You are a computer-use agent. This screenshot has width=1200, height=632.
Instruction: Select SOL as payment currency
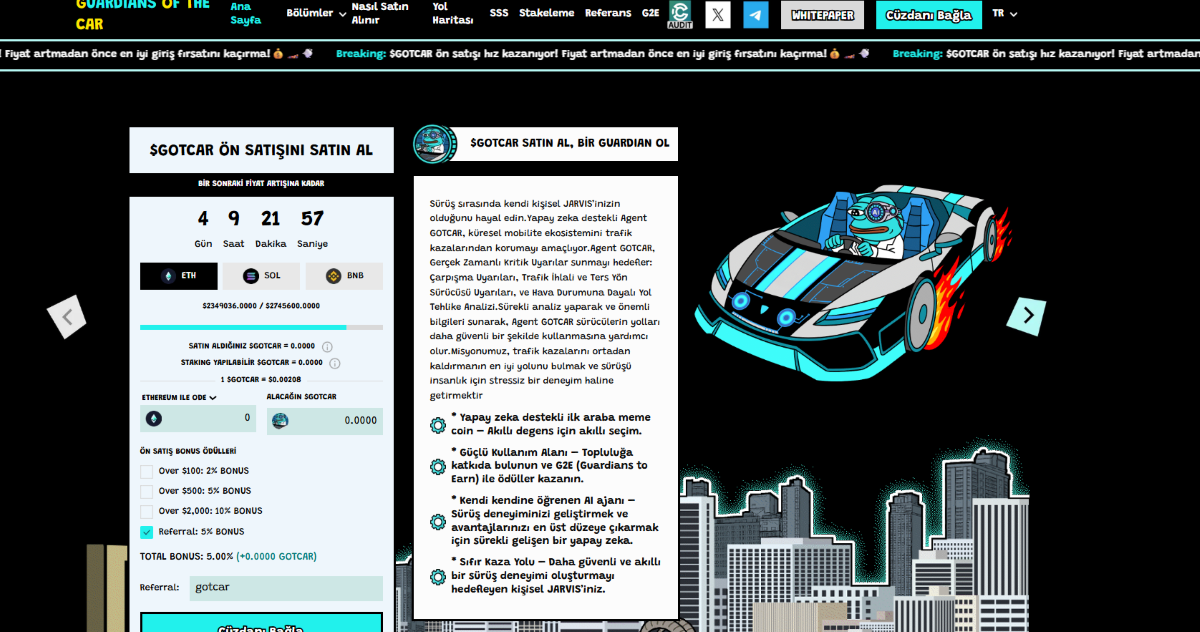(x=261, y=276)
